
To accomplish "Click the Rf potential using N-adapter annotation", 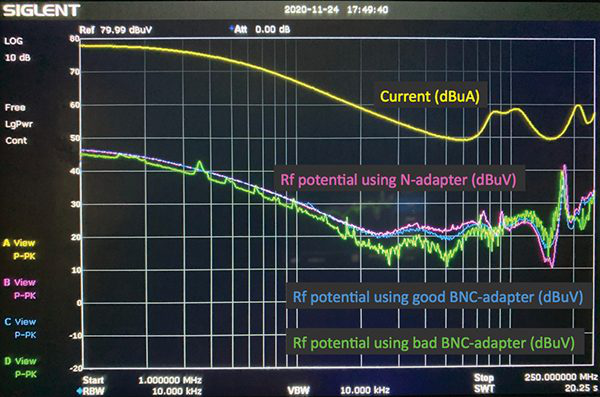I will pyautogui.click(x=398, y=180).
